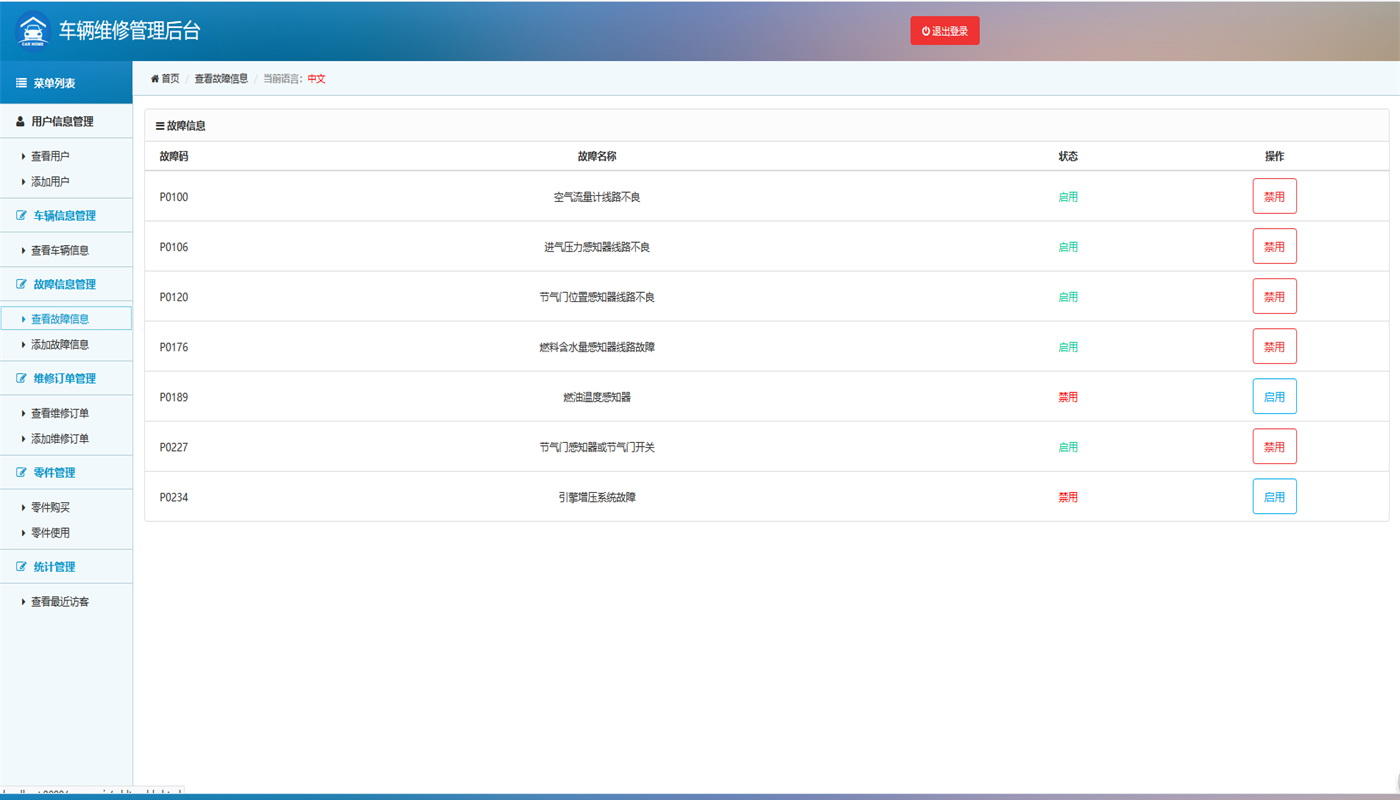Screen dimensions: 1400x800
Task: Click fault code cell P0227
Action: click(174, 447)
